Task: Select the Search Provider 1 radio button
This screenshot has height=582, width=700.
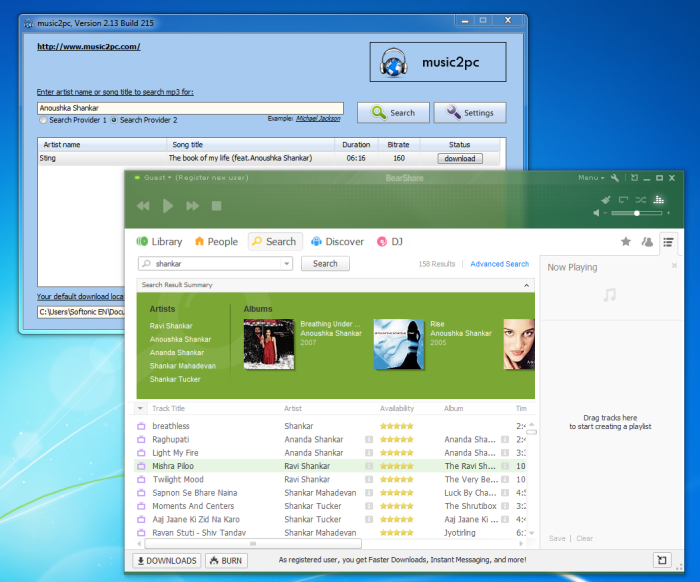Action: point(43,120)
